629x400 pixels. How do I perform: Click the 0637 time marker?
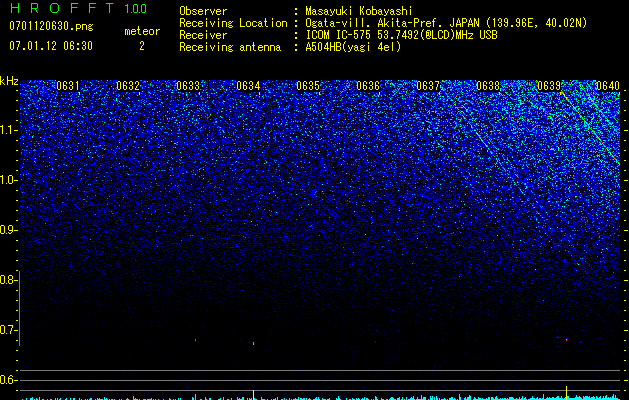pos(428,86)
